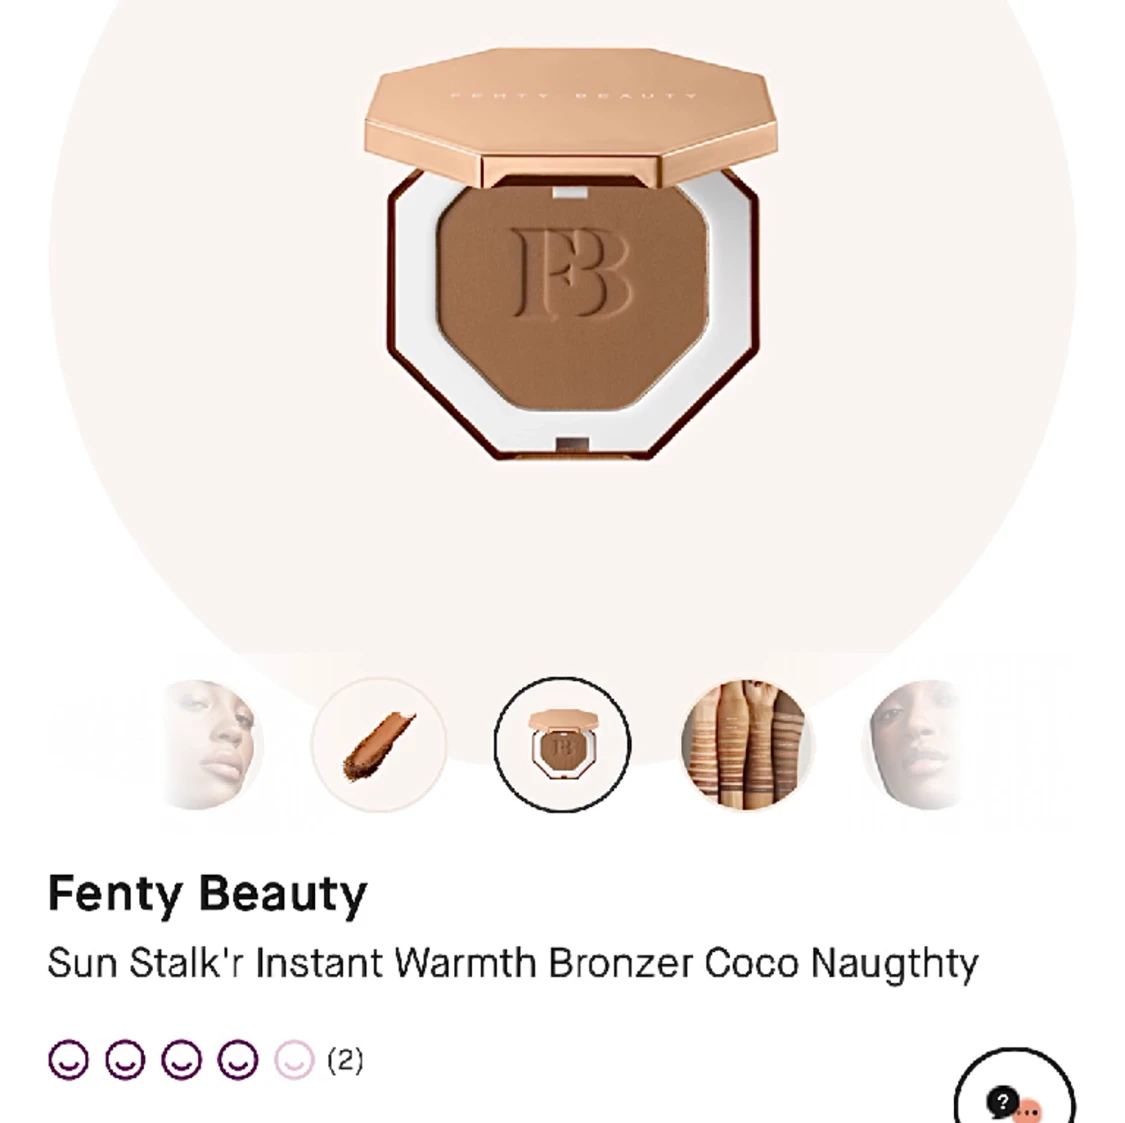Show the left model face thumbnail

click(x=210, y=745)
